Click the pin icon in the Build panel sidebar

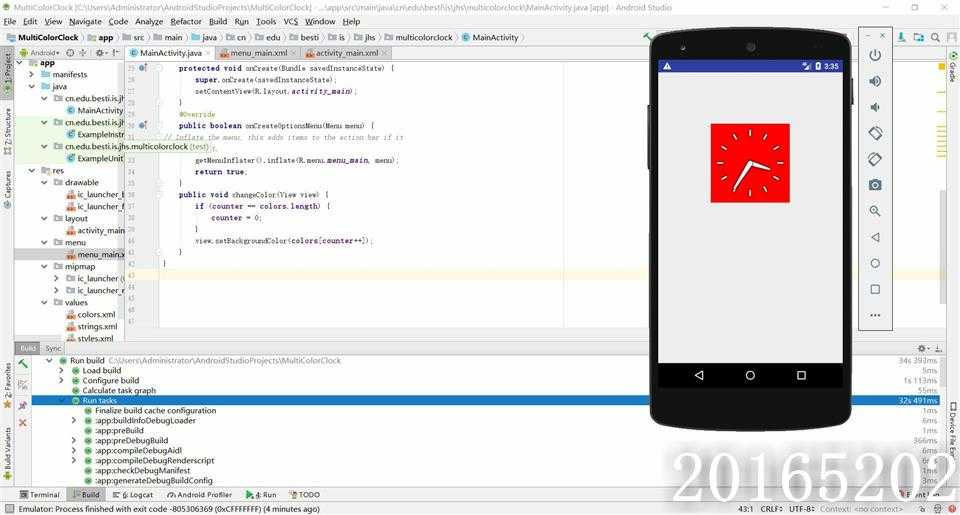click(x=23, y=405)
